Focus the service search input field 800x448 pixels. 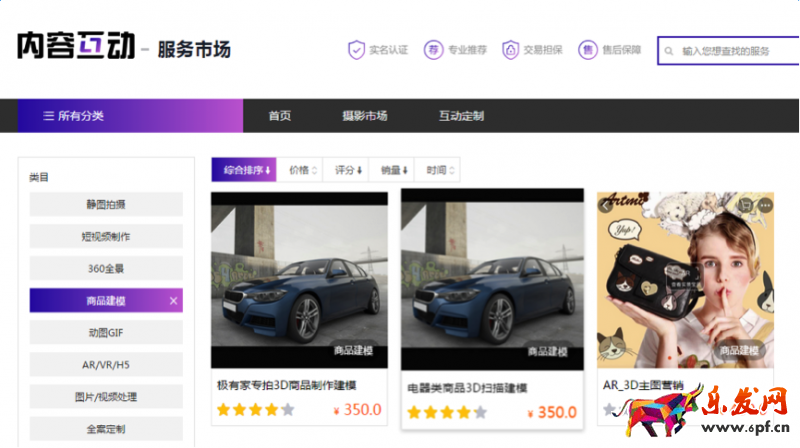pyautogui.click(x=735, y=51)
